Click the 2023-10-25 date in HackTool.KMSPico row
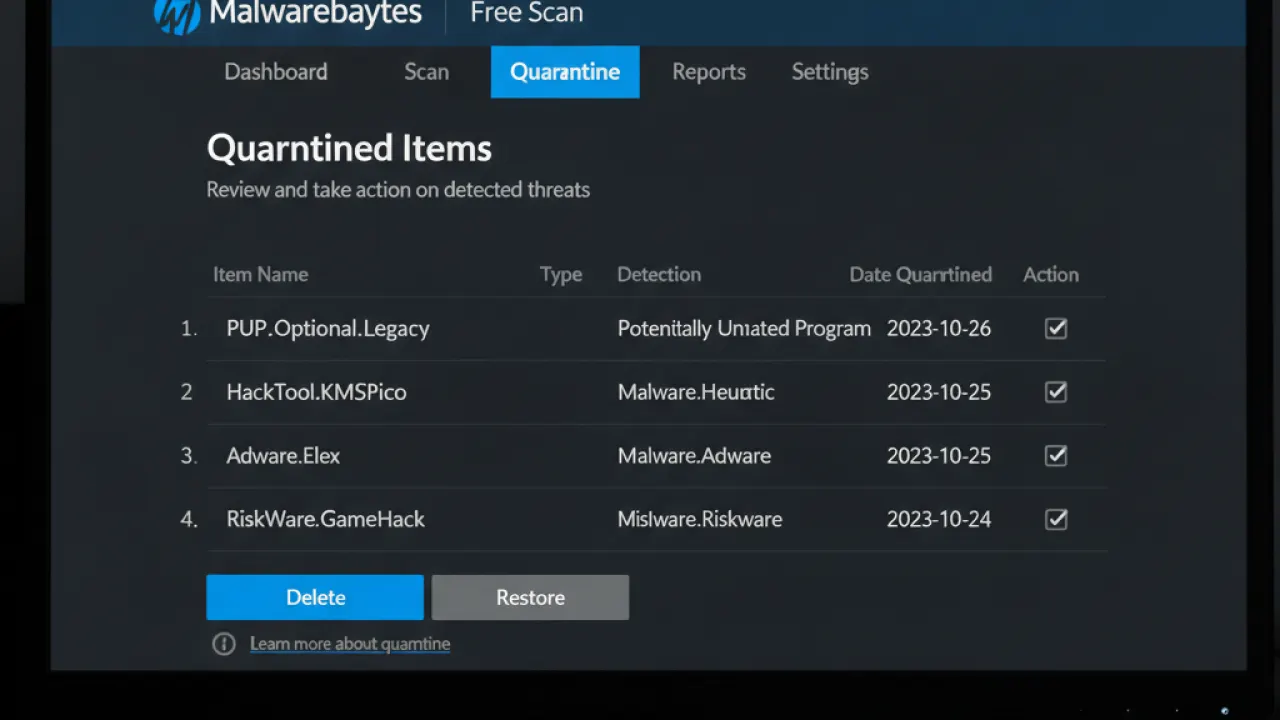1280x720 pixels. tap(939, 392)
